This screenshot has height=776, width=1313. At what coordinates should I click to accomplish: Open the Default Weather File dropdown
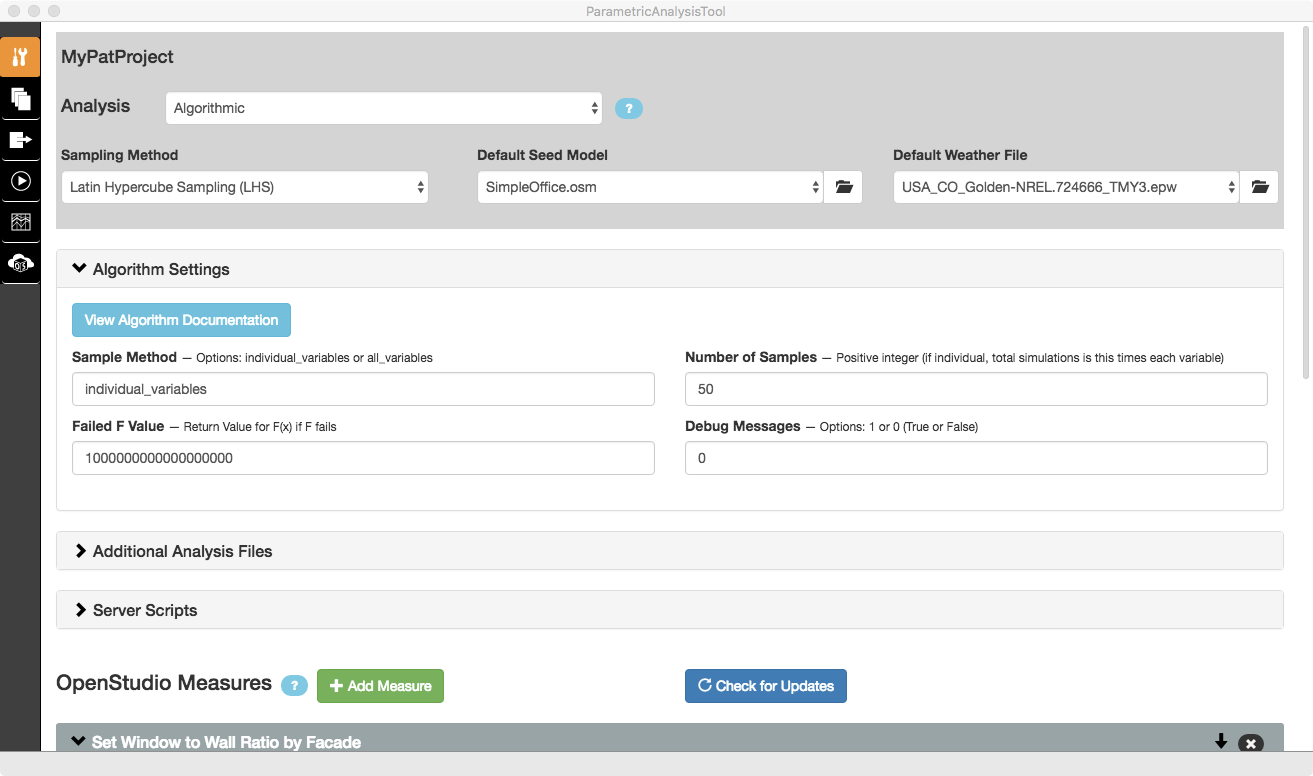coord(1065,187)
